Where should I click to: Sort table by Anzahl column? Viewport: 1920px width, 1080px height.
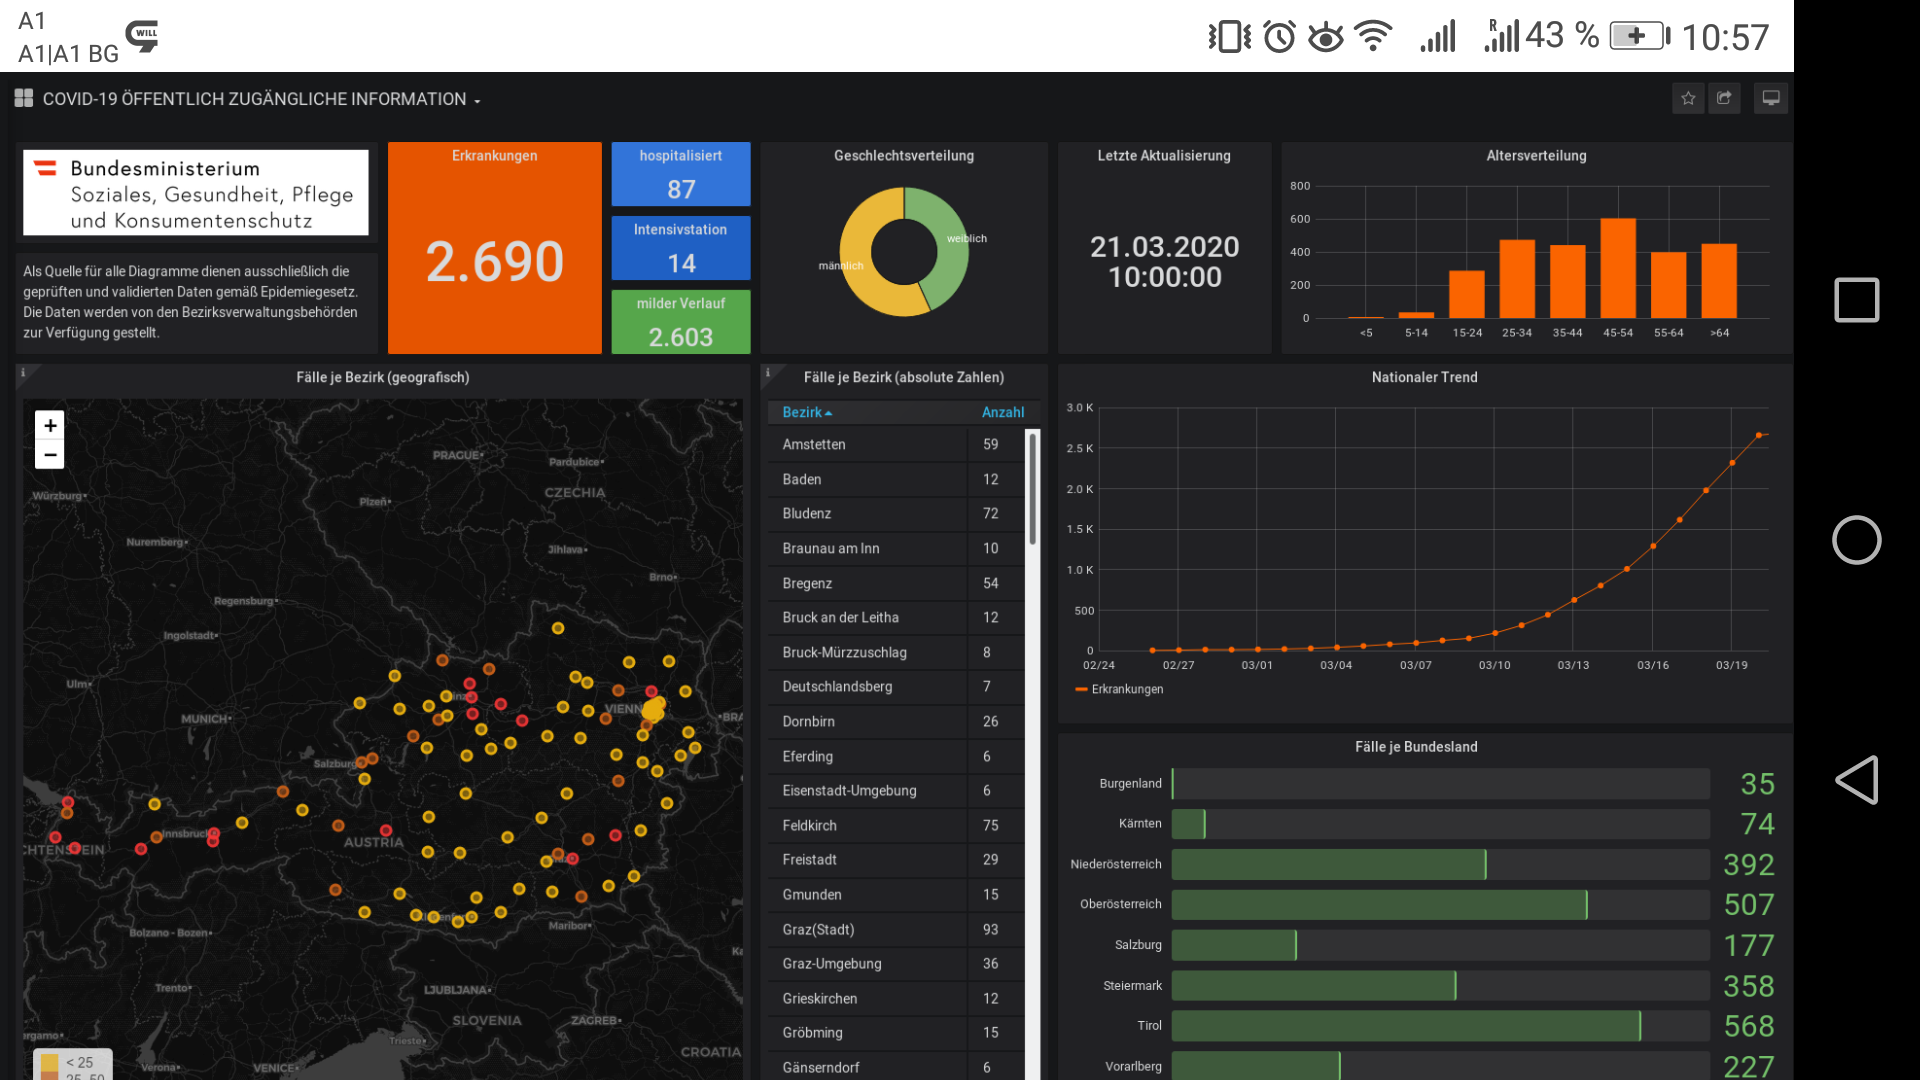1002,412
